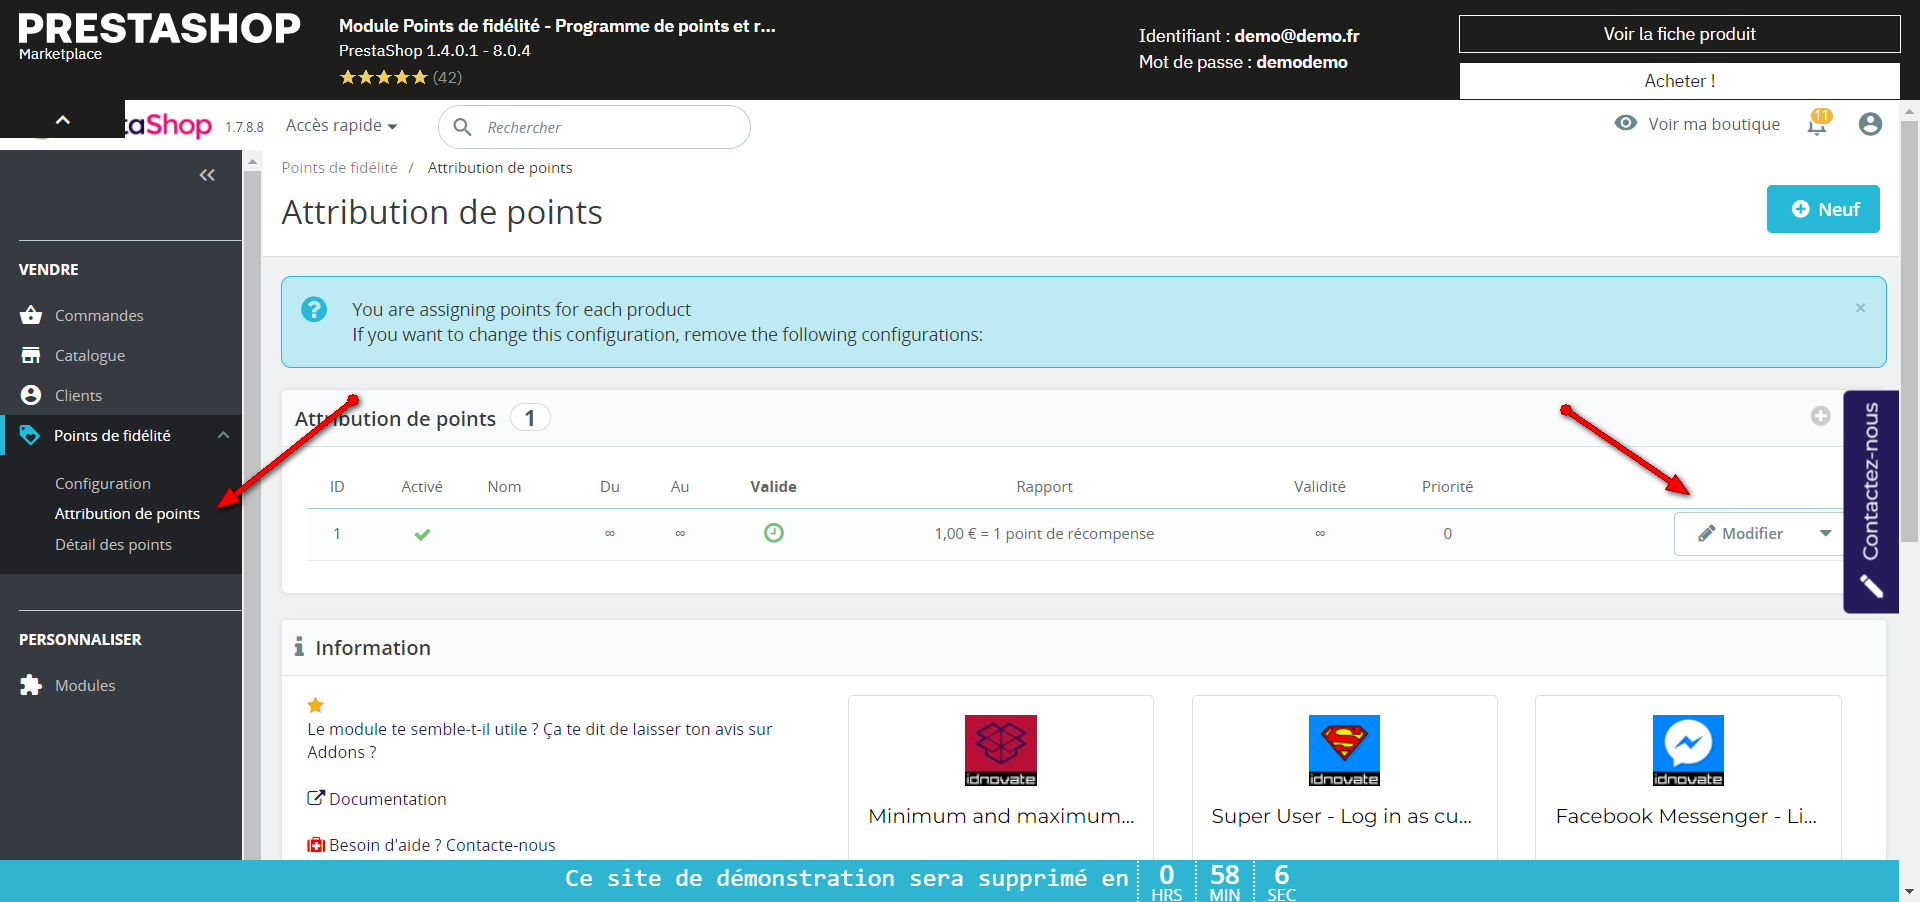Sort by the ID column header
The image size is (1920, 902).
(337, 487)
